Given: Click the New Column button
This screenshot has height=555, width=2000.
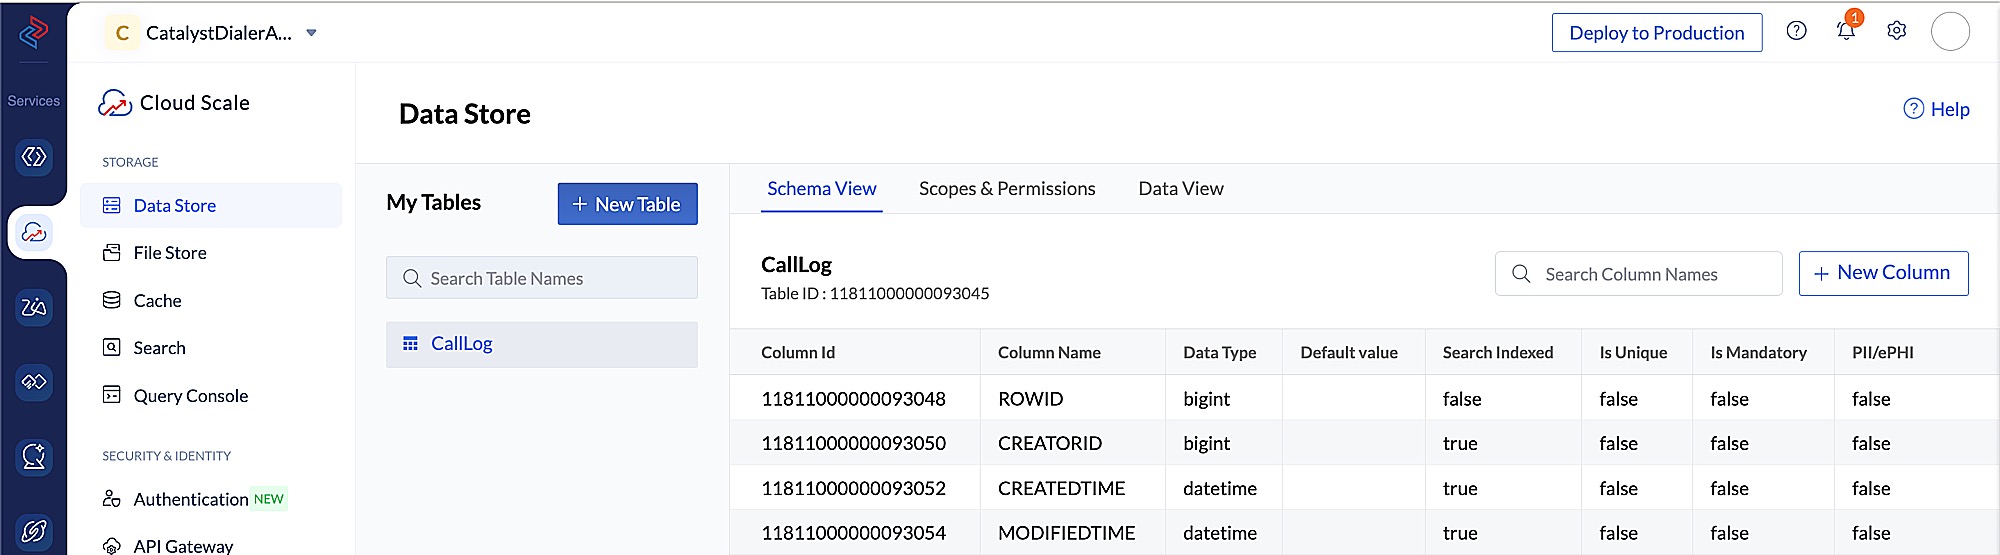Looking at the screenshot, I should pyautogui.click(x=1882, y=273).
